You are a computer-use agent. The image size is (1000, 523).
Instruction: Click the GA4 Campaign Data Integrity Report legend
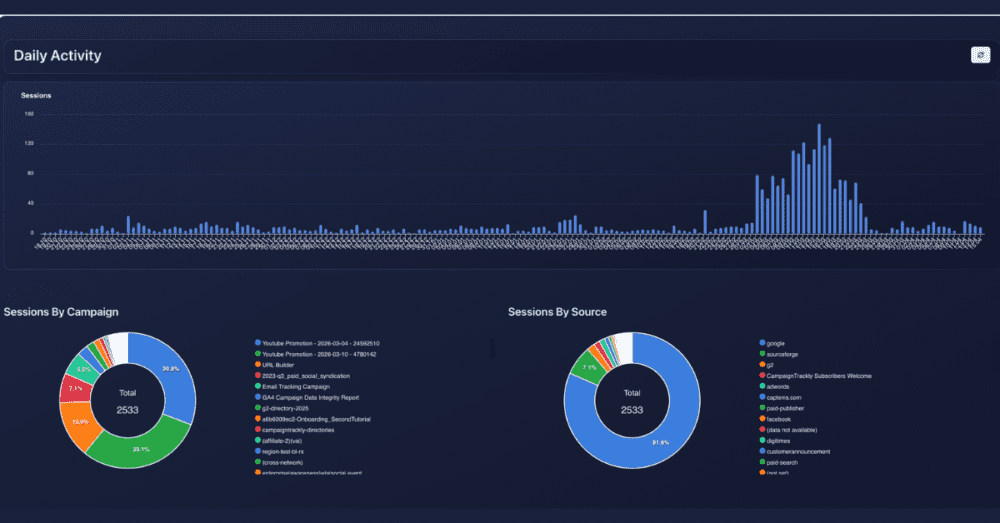[310, 397]
